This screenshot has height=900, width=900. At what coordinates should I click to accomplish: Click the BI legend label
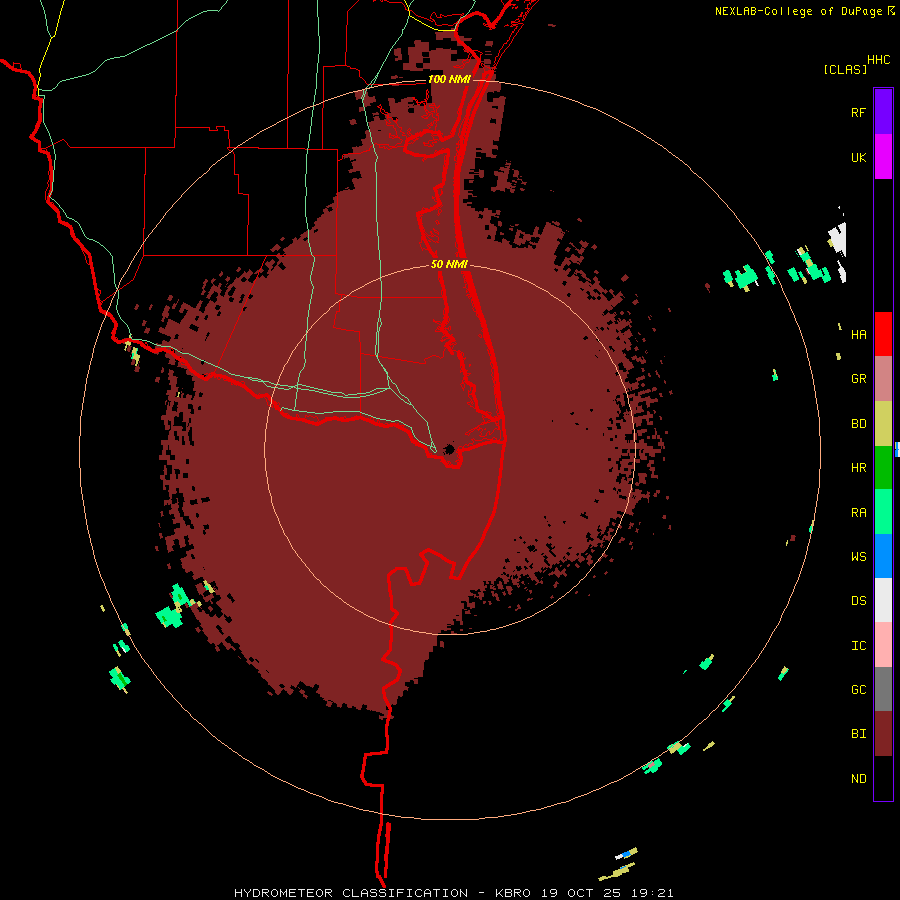pyautogui.click(x=858, y=734)
